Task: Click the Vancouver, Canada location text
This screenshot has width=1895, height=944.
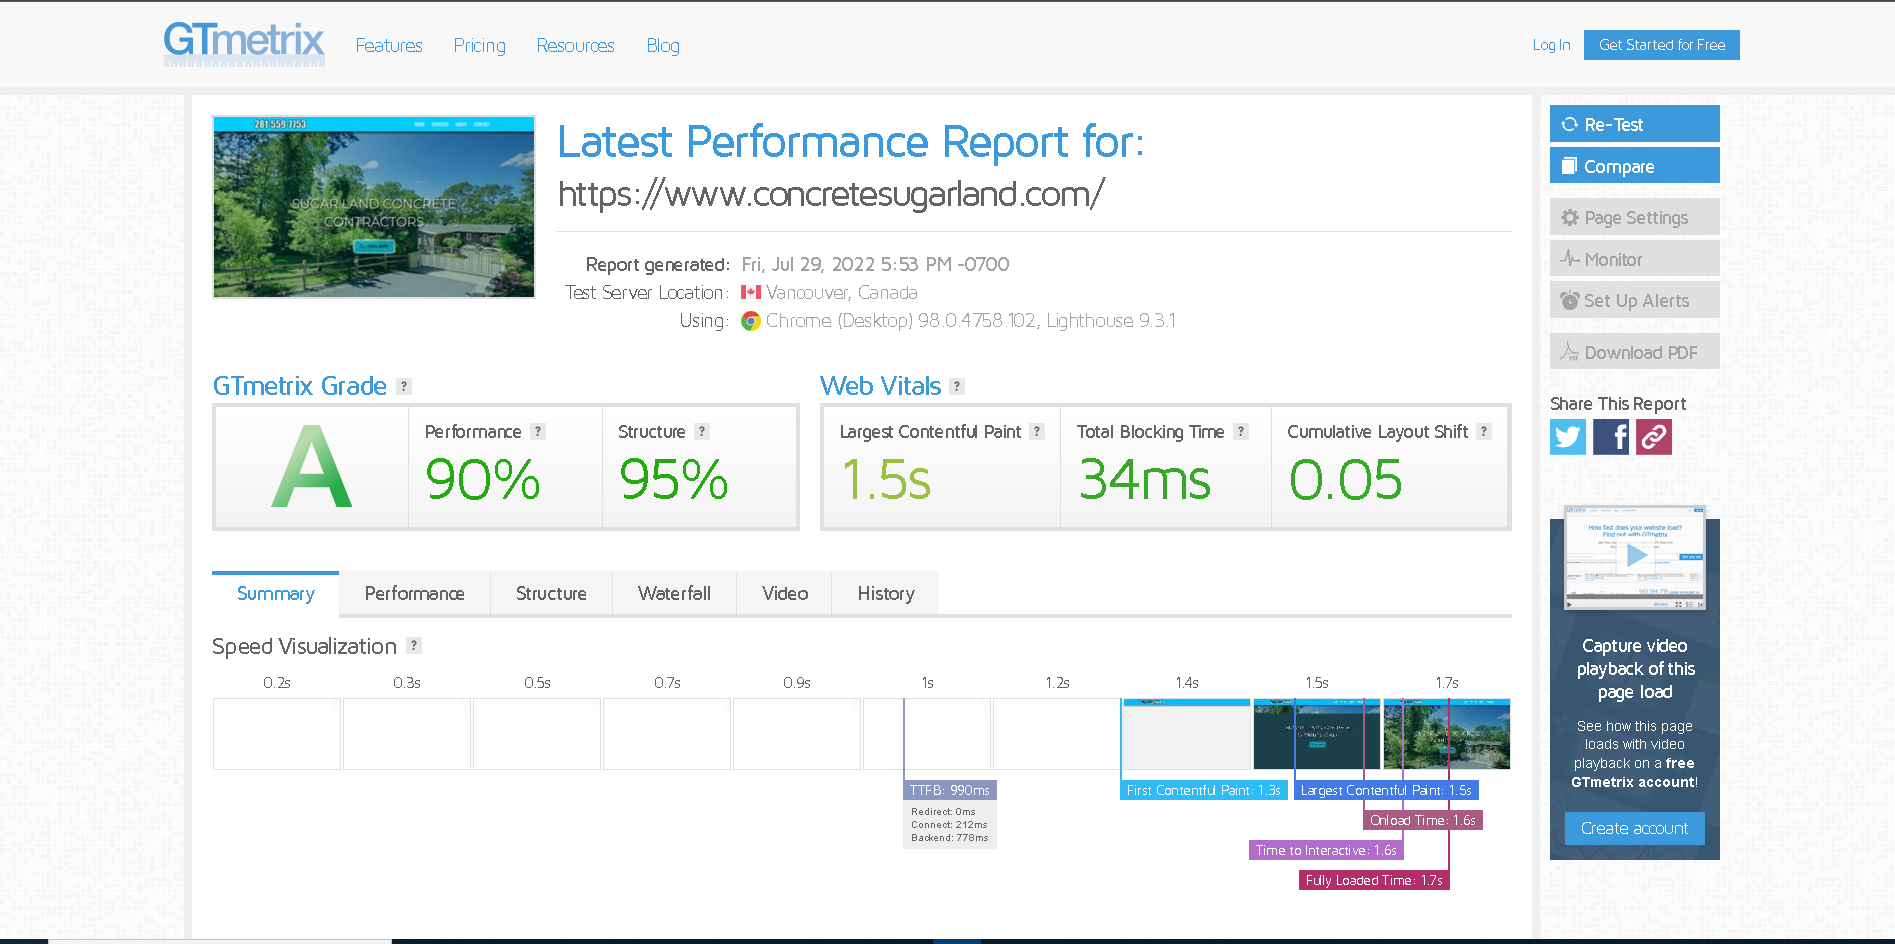Action: point(842,292)
